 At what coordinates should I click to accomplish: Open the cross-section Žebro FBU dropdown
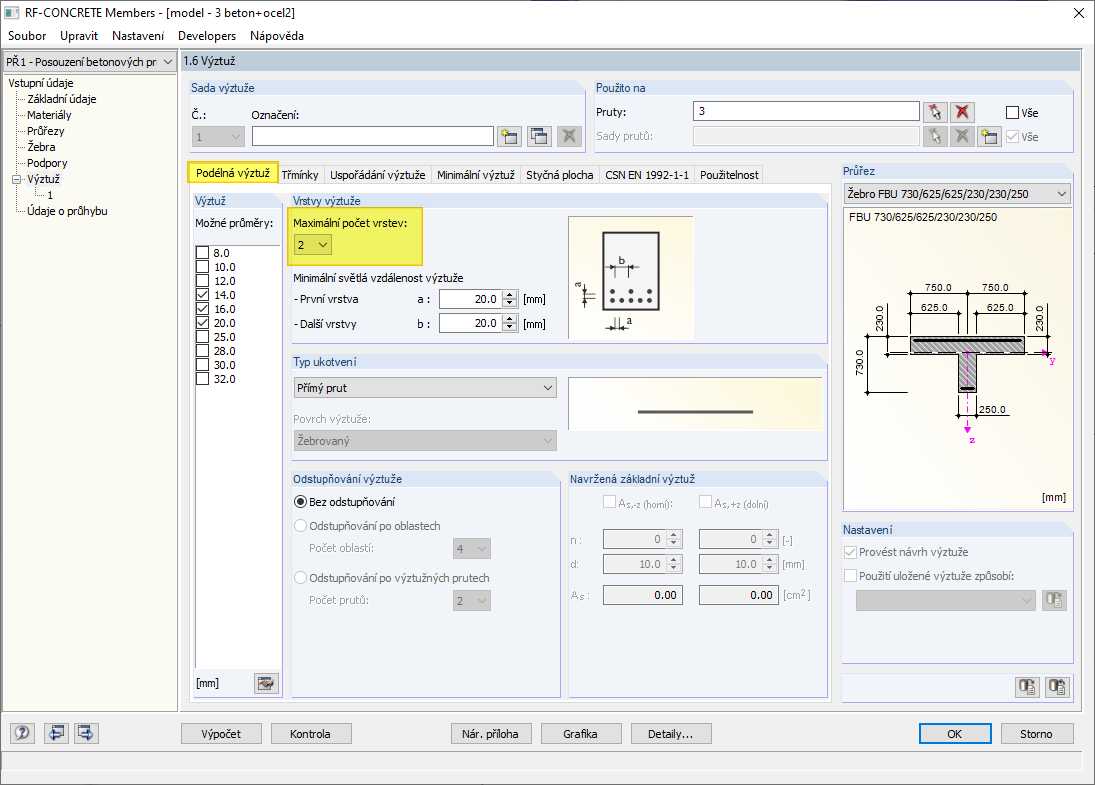point(957,193)
